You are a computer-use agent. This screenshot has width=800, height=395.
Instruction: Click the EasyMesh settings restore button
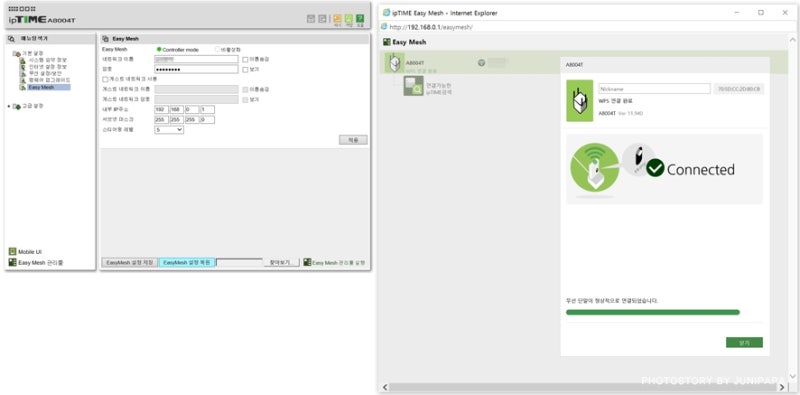coord(187,262)
